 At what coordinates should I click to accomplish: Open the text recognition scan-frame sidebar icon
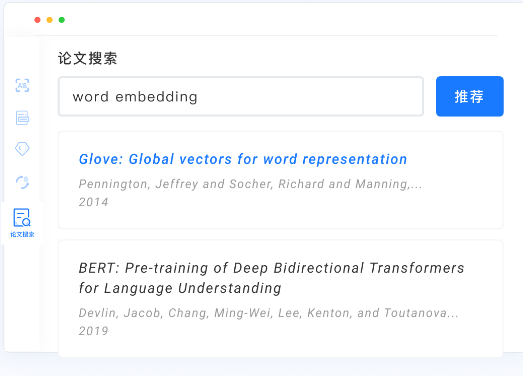pyautogui.click(x=22, y=85)
